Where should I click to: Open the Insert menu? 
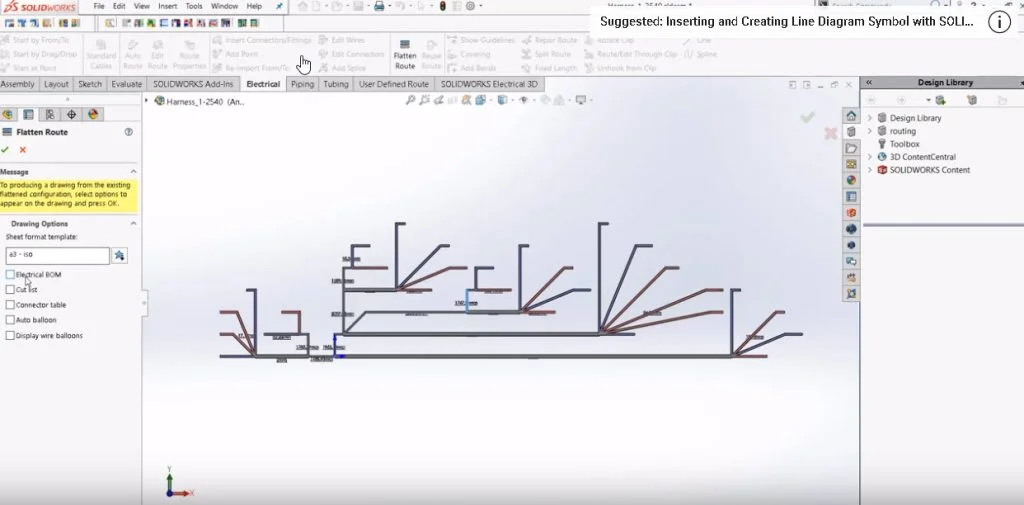click(167, 6)
